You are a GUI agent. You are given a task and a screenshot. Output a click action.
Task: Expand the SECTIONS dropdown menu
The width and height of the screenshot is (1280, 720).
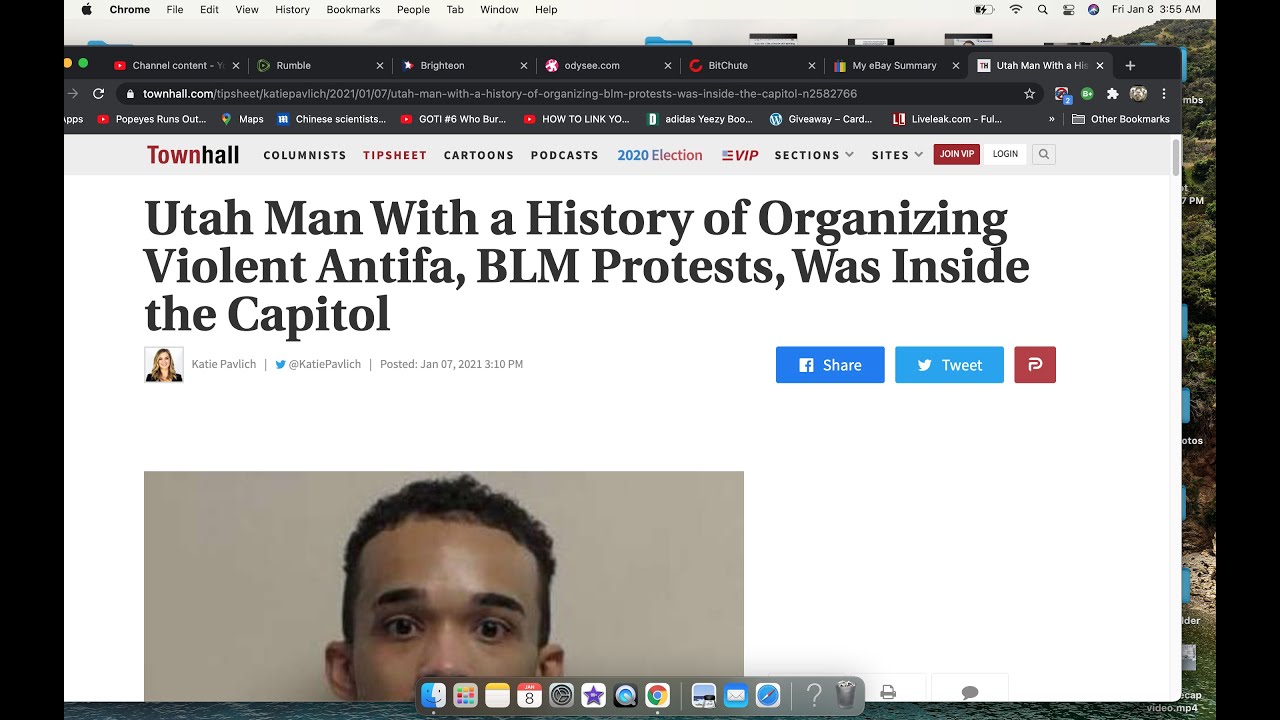click(814, 155)
